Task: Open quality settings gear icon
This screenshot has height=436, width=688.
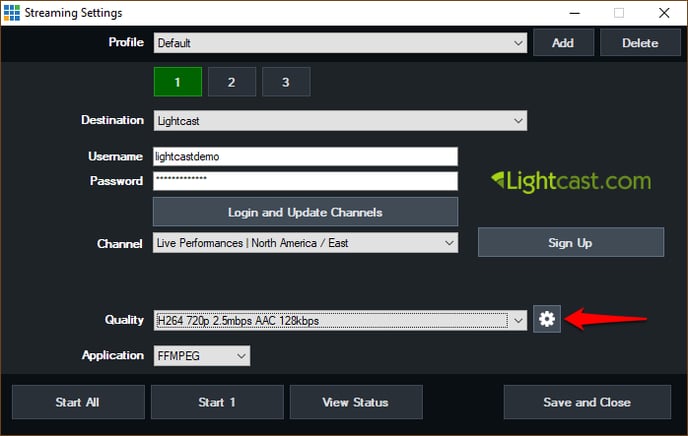Action: click(x=547, y=319)
